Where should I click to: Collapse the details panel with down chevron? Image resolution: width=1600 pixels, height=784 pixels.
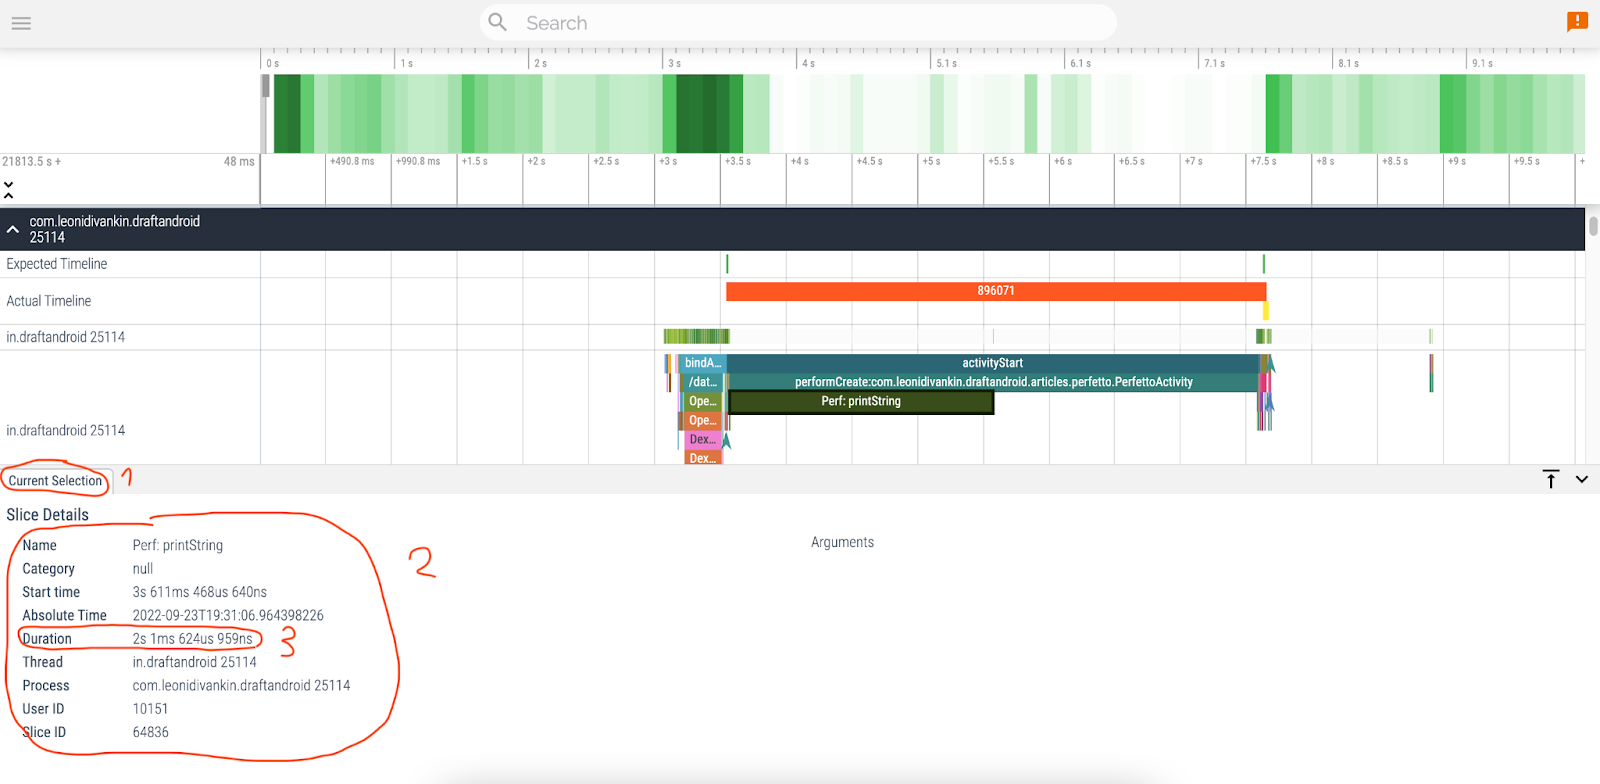pyautogui.click(x=1581, y=479)
